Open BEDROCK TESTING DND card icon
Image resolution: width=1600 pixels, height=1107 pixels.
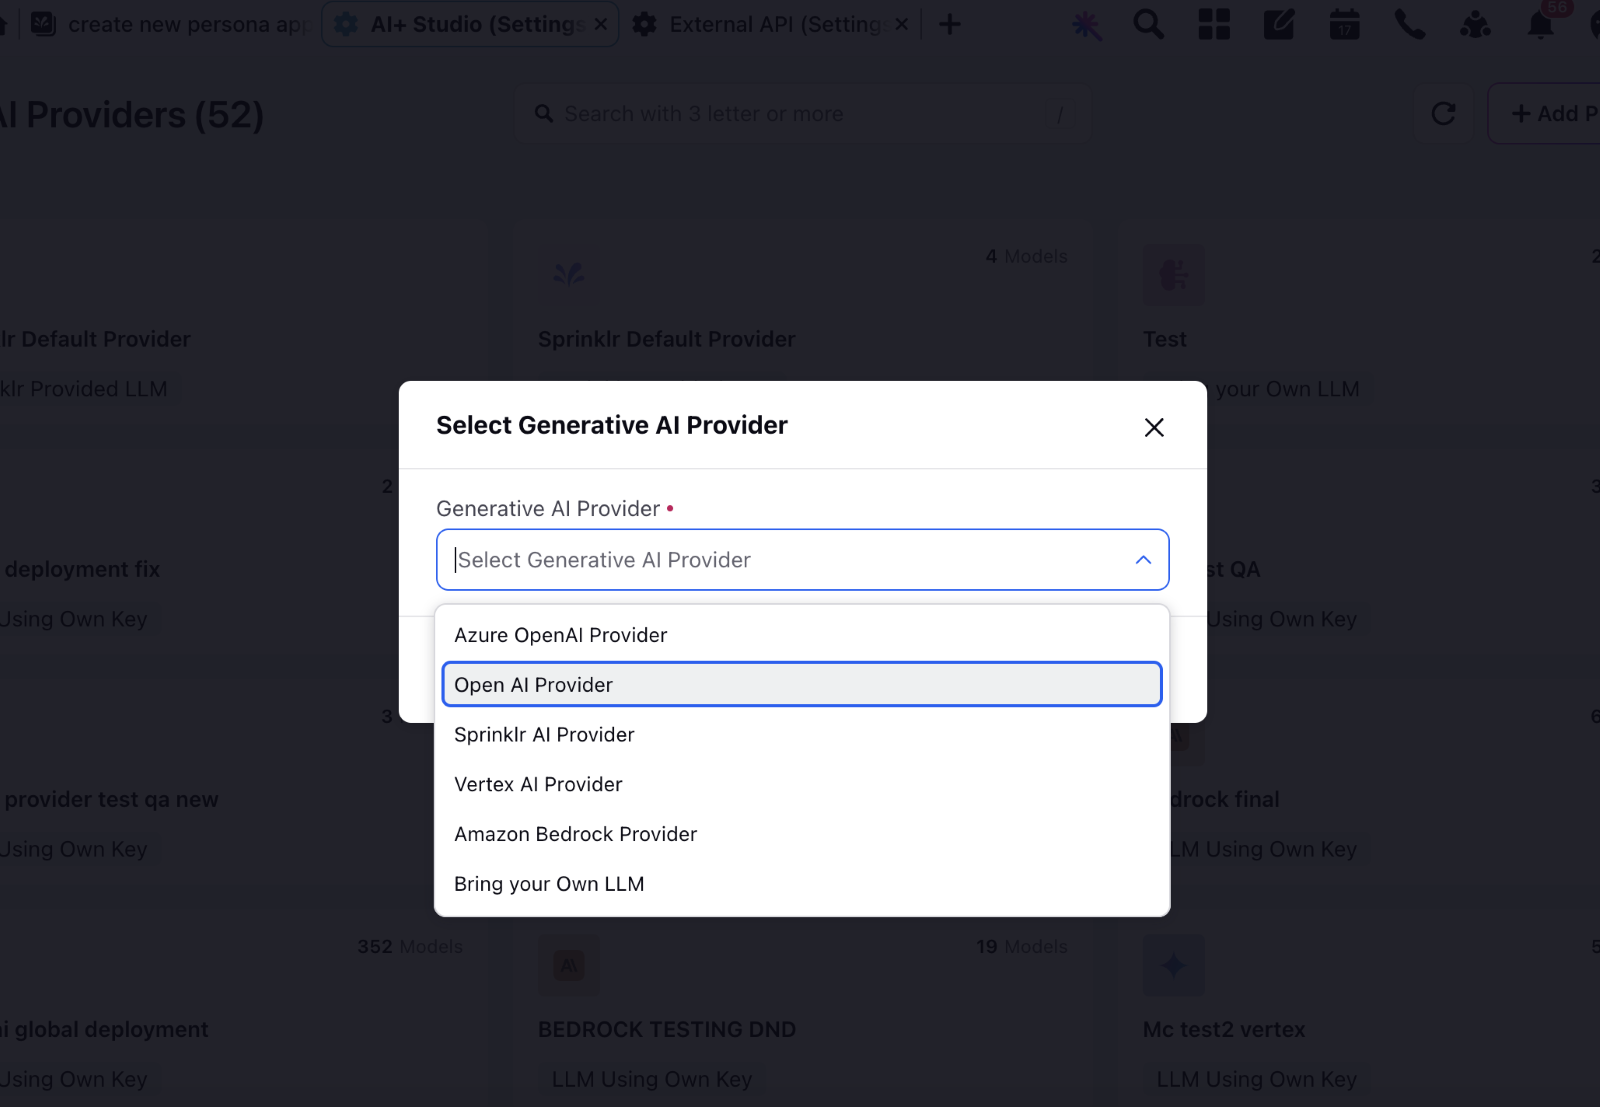(569, 965)
